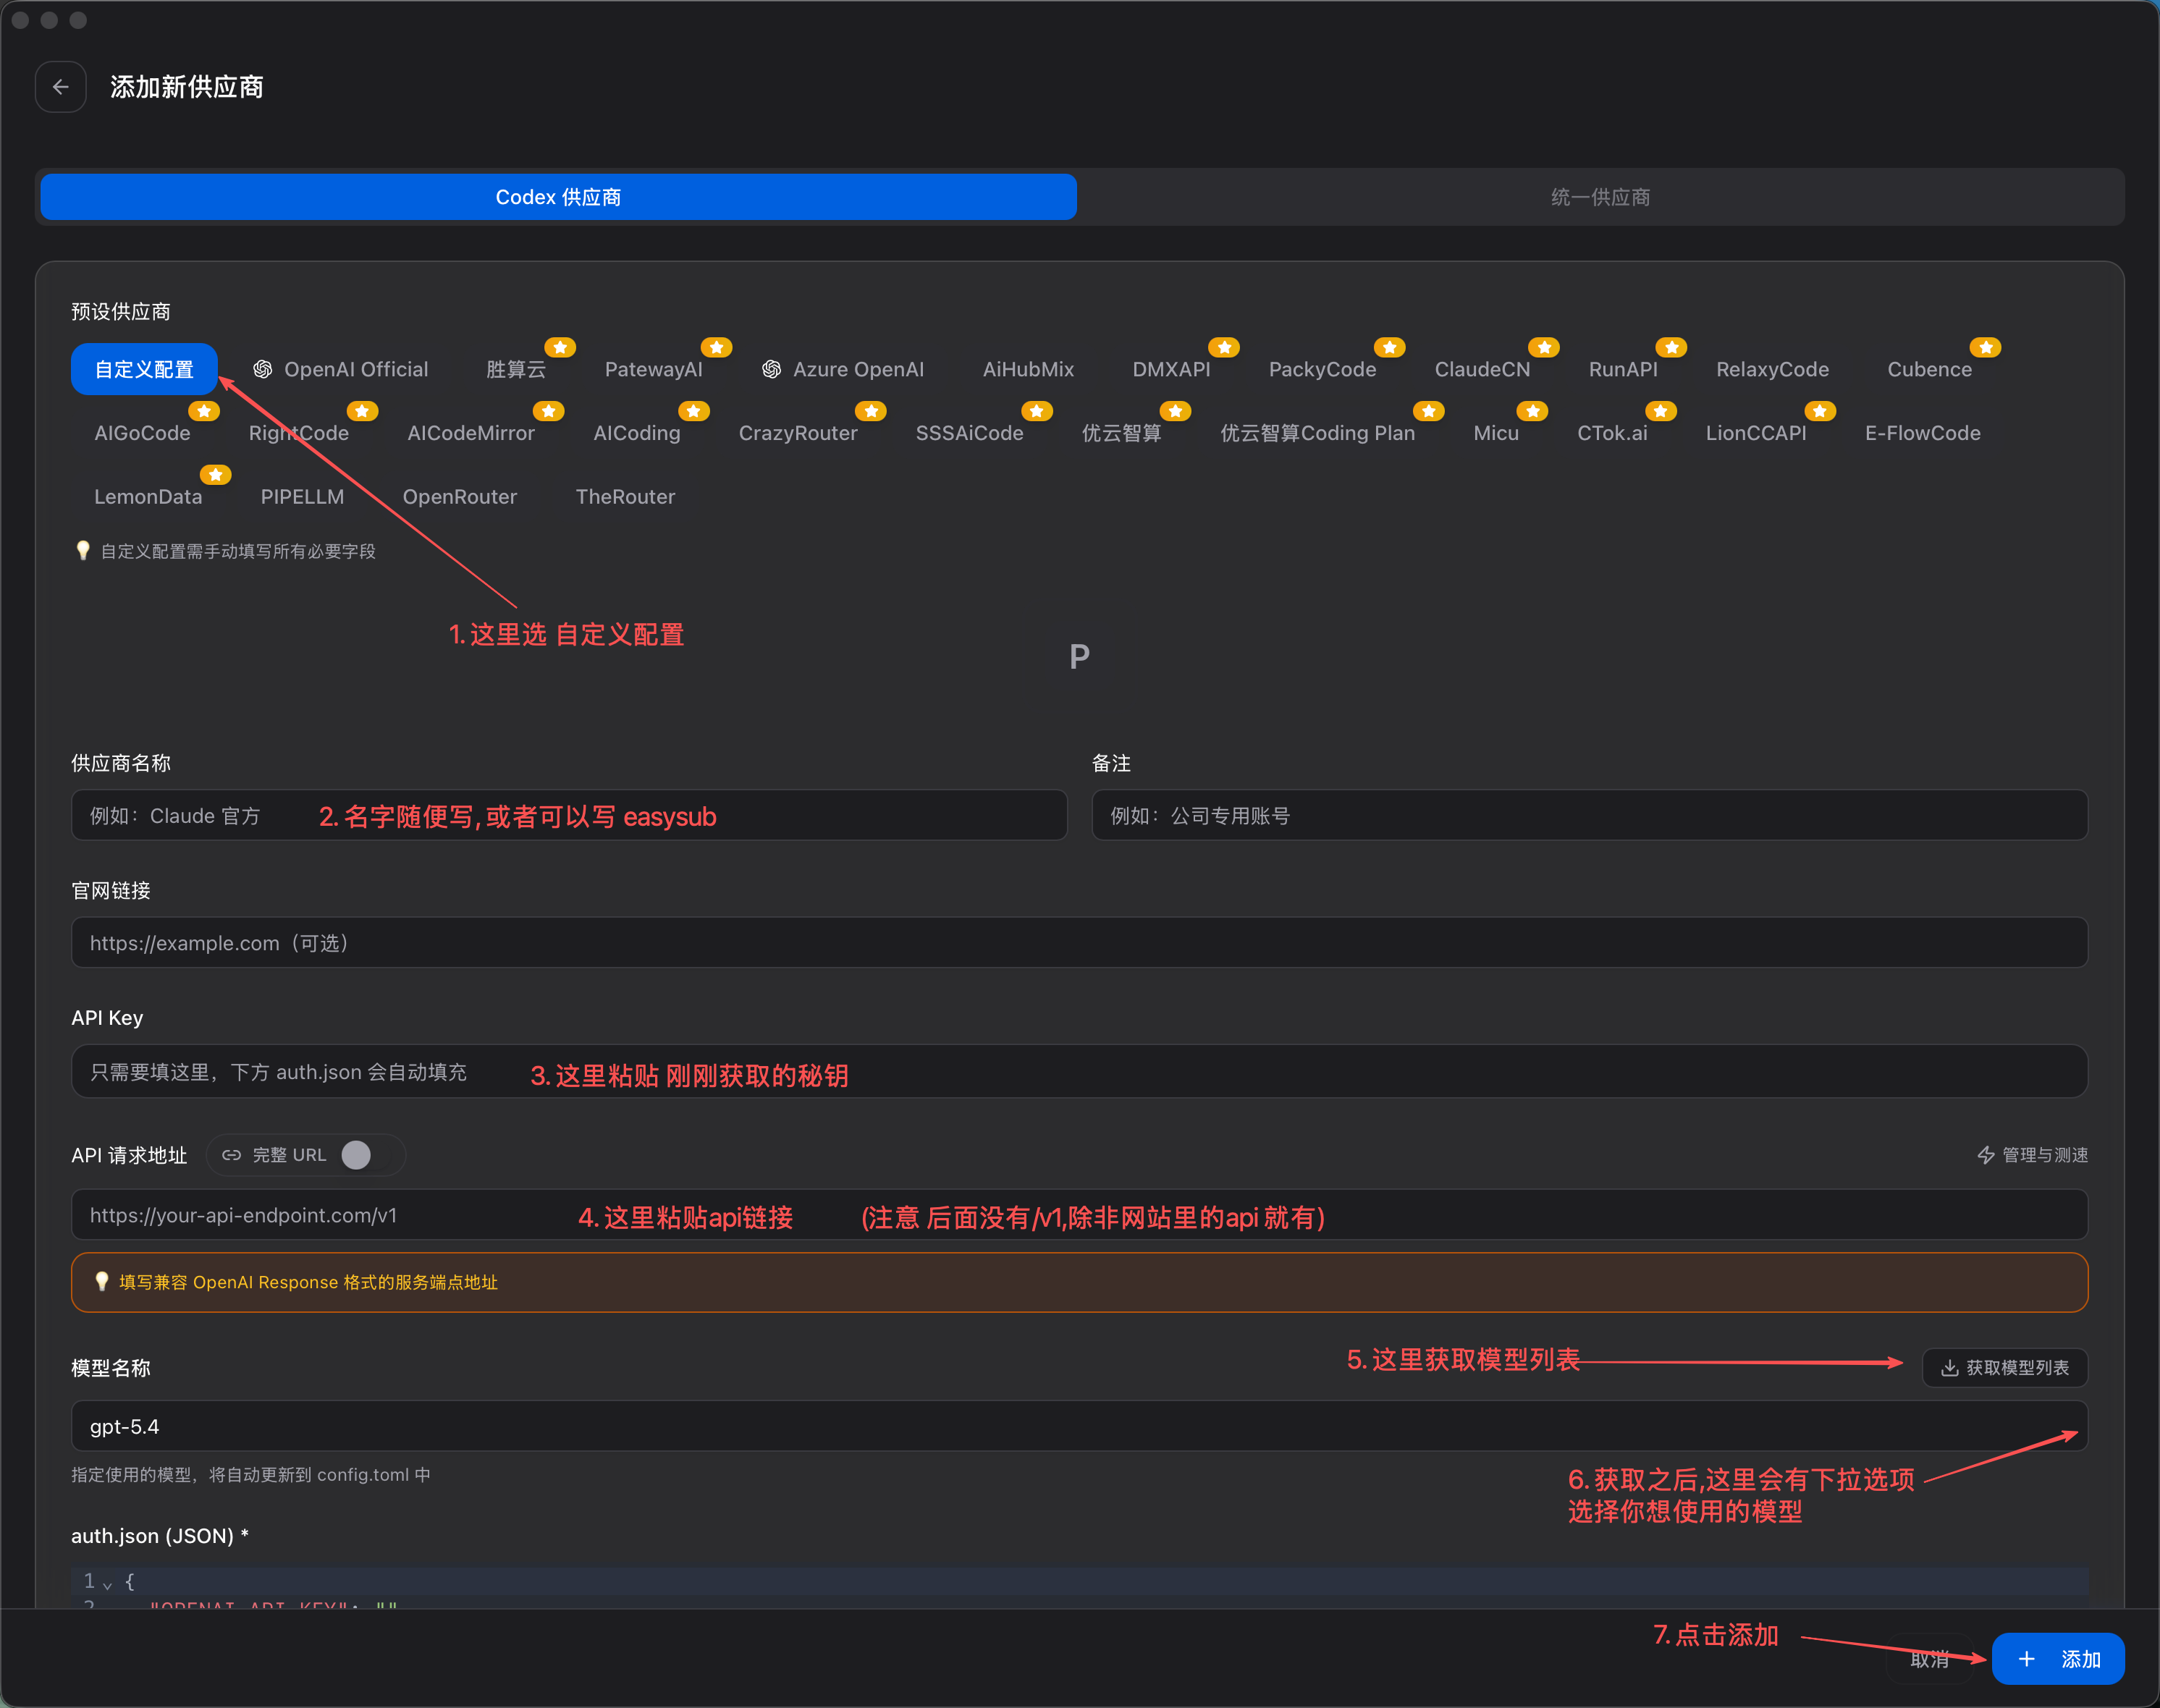
Task: Focus the 供应商名称 input field
Action: 569,815
